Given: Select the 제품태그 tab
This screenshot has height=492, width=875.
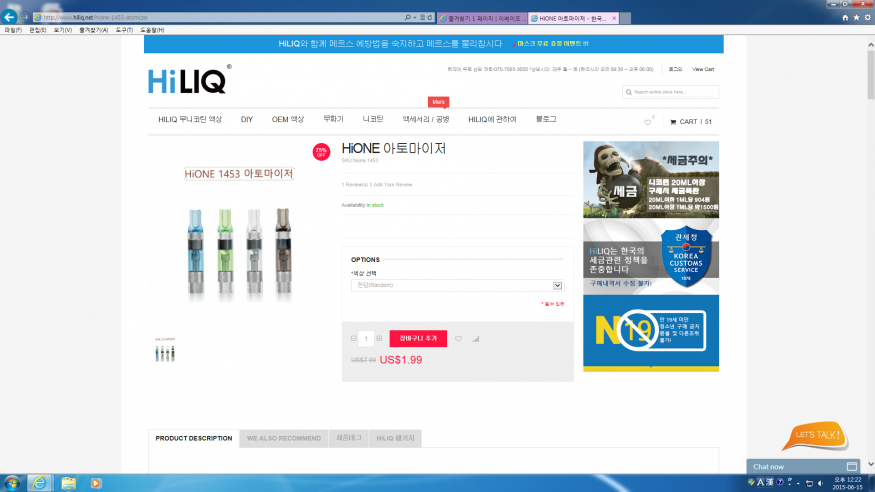Looking at the screenshot, I should (x=348, y=438).
